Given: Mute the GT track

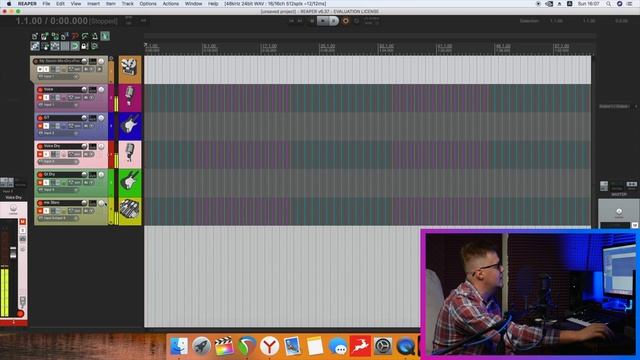Looking at the screenshot, I should pos(40,126).
